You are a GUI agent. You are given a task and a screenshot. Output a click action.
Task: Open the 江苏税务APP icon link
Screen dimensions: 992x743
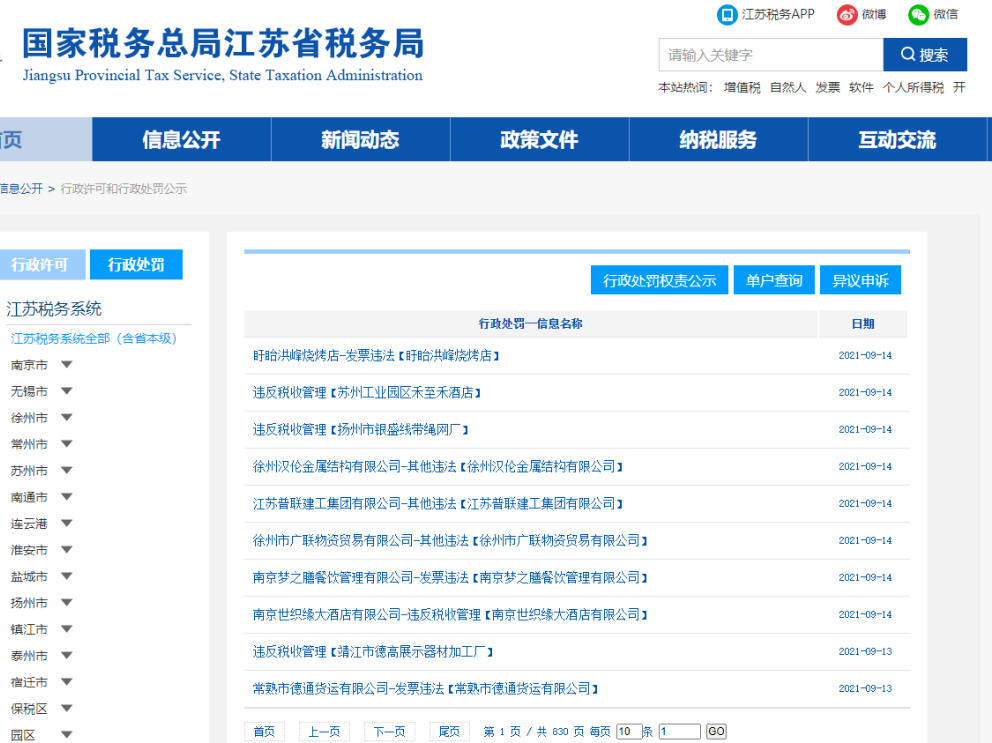click(x=727, y=15)
